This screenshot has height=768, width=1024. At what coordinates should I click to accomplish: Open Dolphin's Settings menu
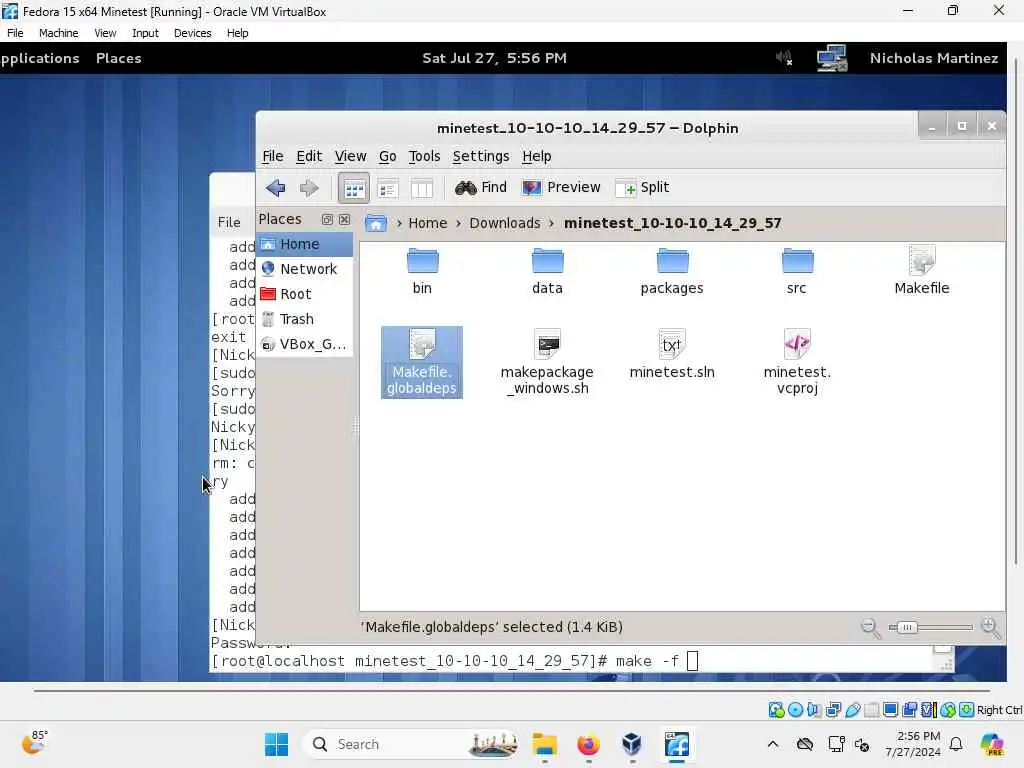point(481,156)
